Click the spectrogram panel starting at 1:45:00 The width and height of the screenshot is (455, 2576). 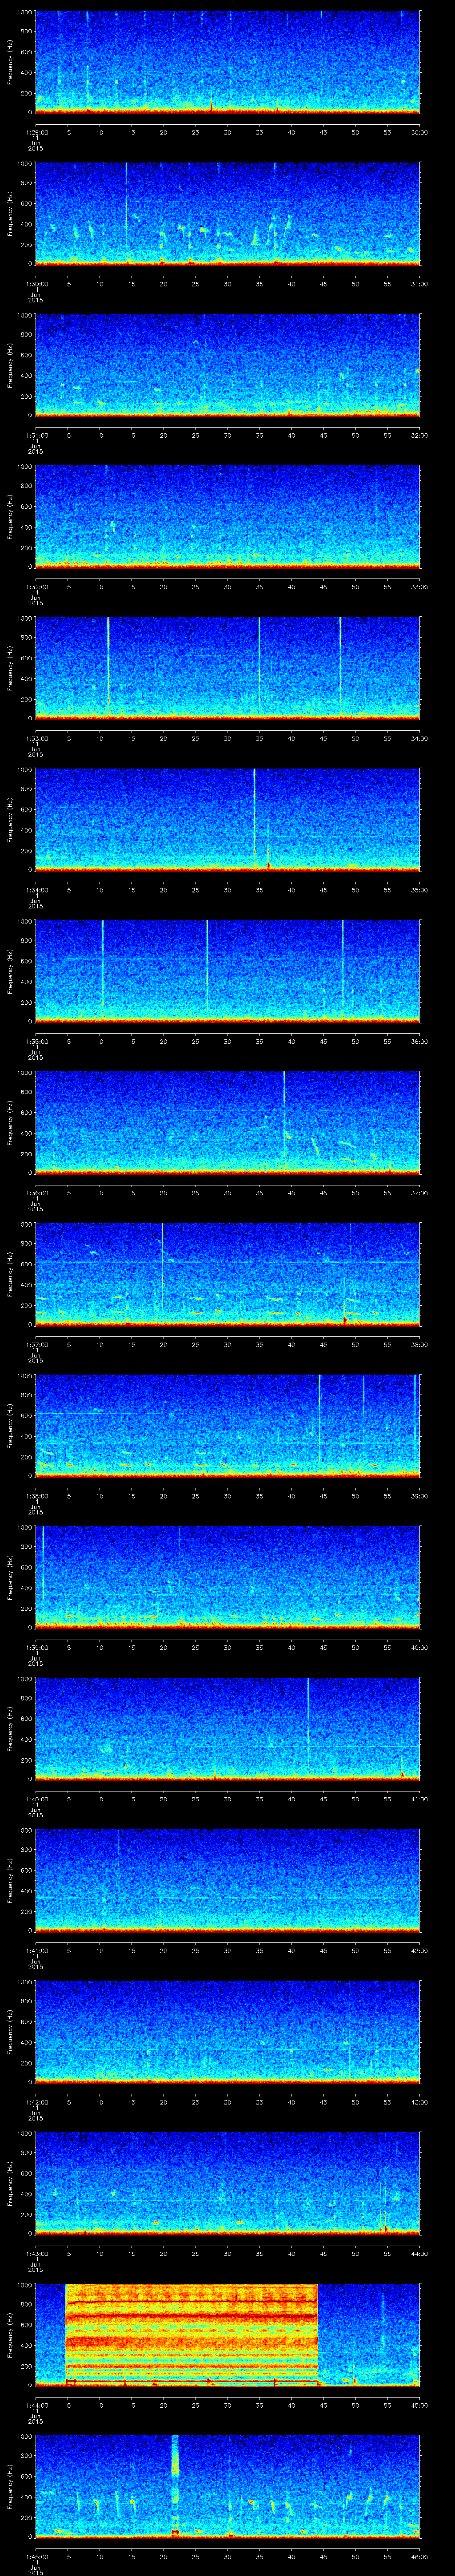pos(228,2485)
